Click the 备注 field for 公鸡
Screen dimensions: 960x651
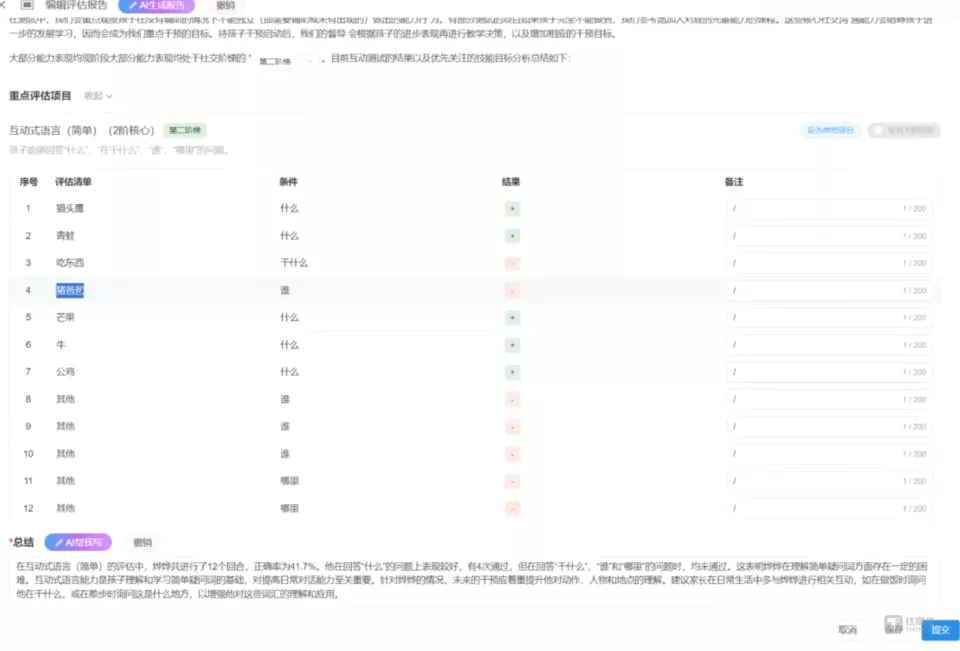click(x=829, y=372)
